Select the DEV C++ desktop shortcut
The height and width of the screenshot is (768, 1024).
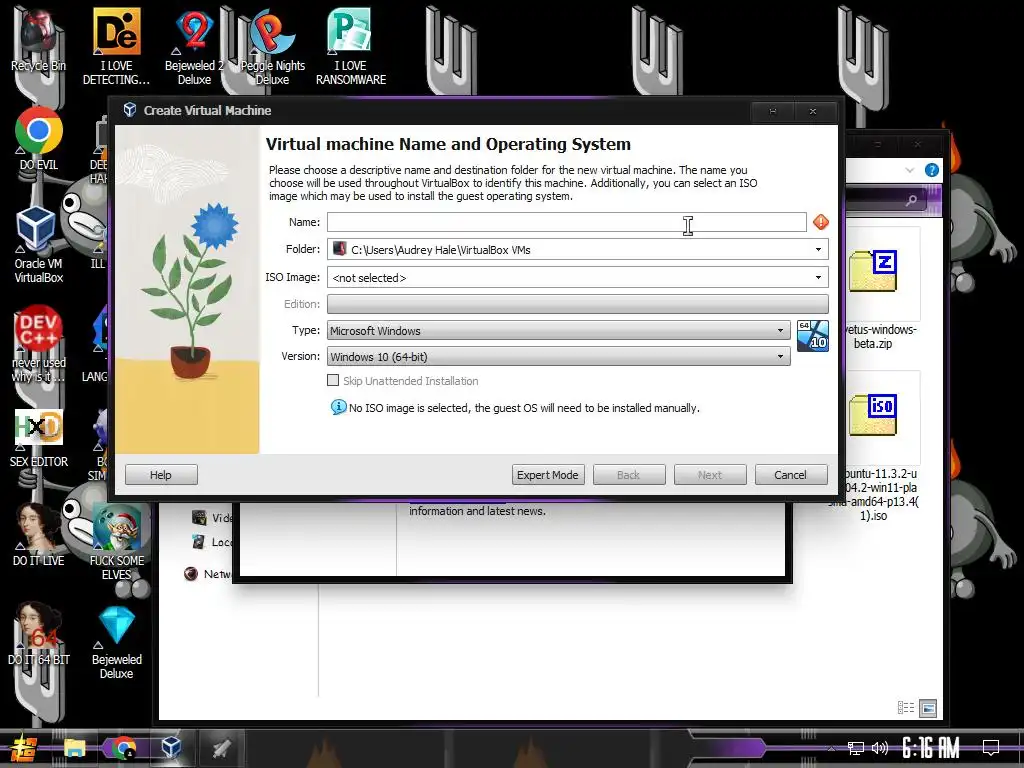pos(39,344)
